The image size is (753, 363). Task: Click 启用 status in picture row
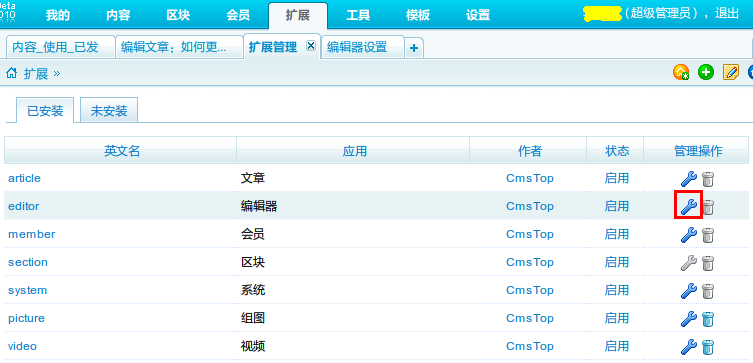[x=617, y=318]
